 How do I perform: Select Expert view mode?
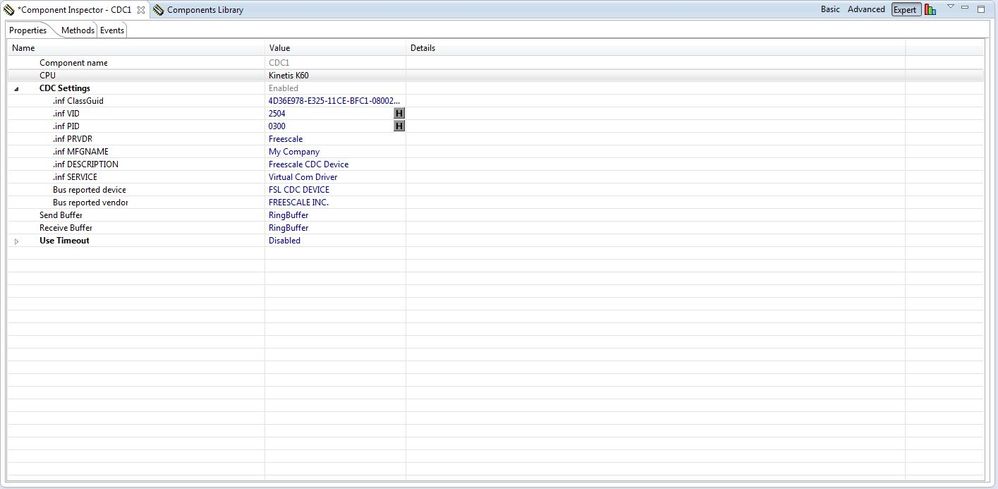pos(905,10)
